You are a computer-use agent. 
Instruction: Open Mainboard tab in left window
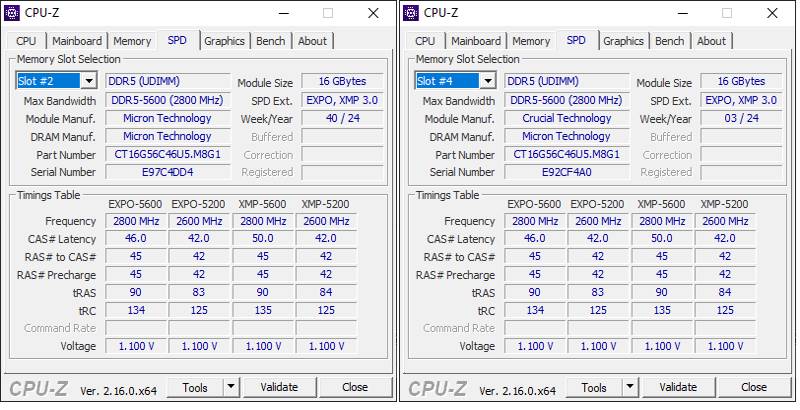coord(77,41)
